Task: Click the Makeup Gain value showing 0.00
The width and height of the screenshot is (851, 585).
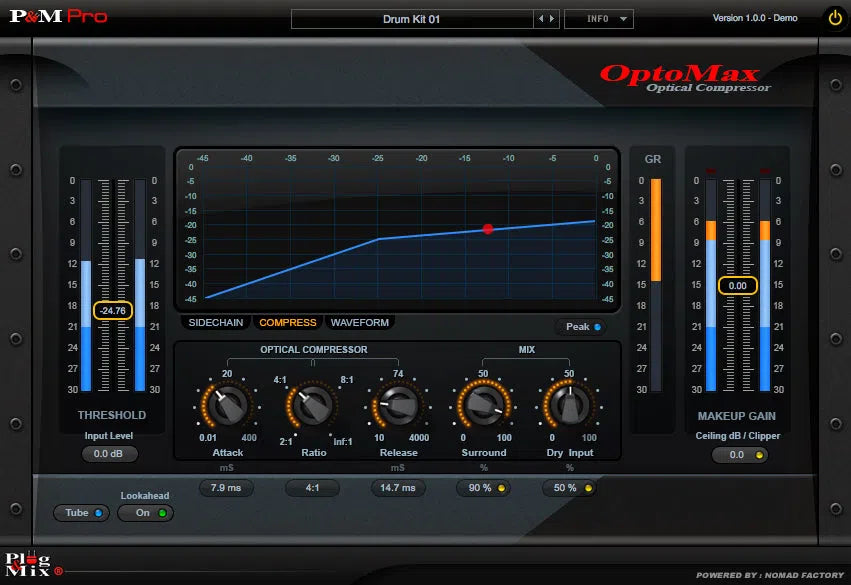Action: coord(737,285)
